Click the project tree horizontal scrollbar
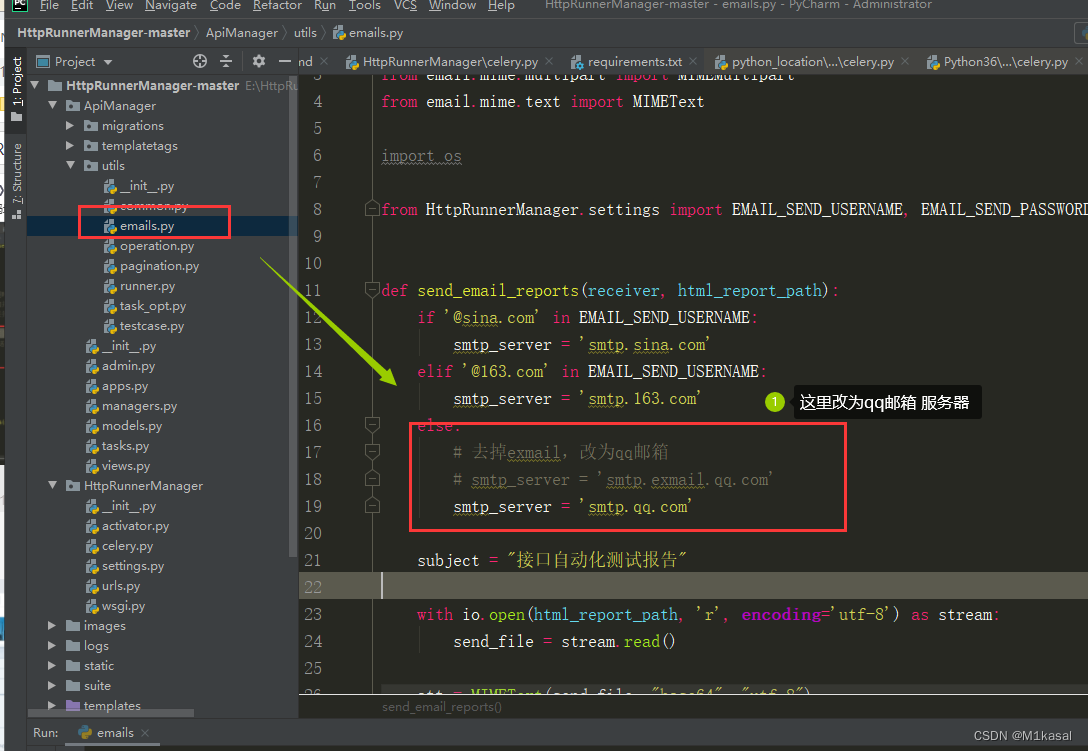1088x751 pixels. (111, 713)
